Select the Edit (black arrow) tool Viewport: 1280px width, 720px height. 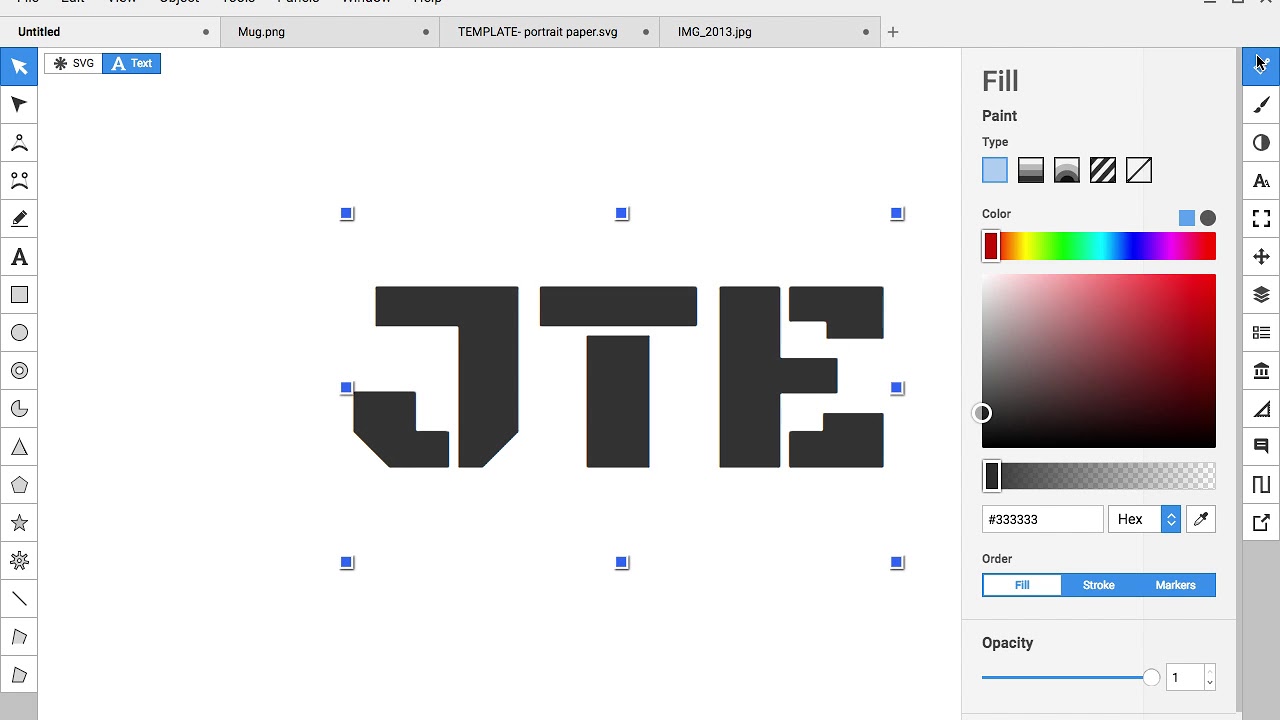(19, 105)
